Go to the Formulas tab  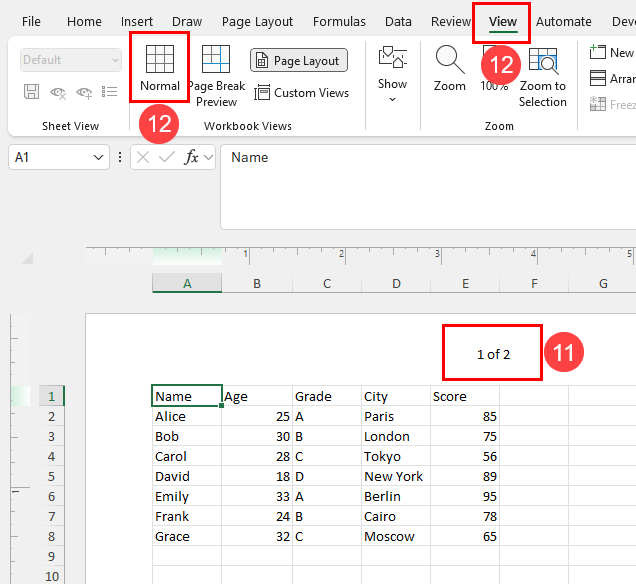(x=339, y=21)
